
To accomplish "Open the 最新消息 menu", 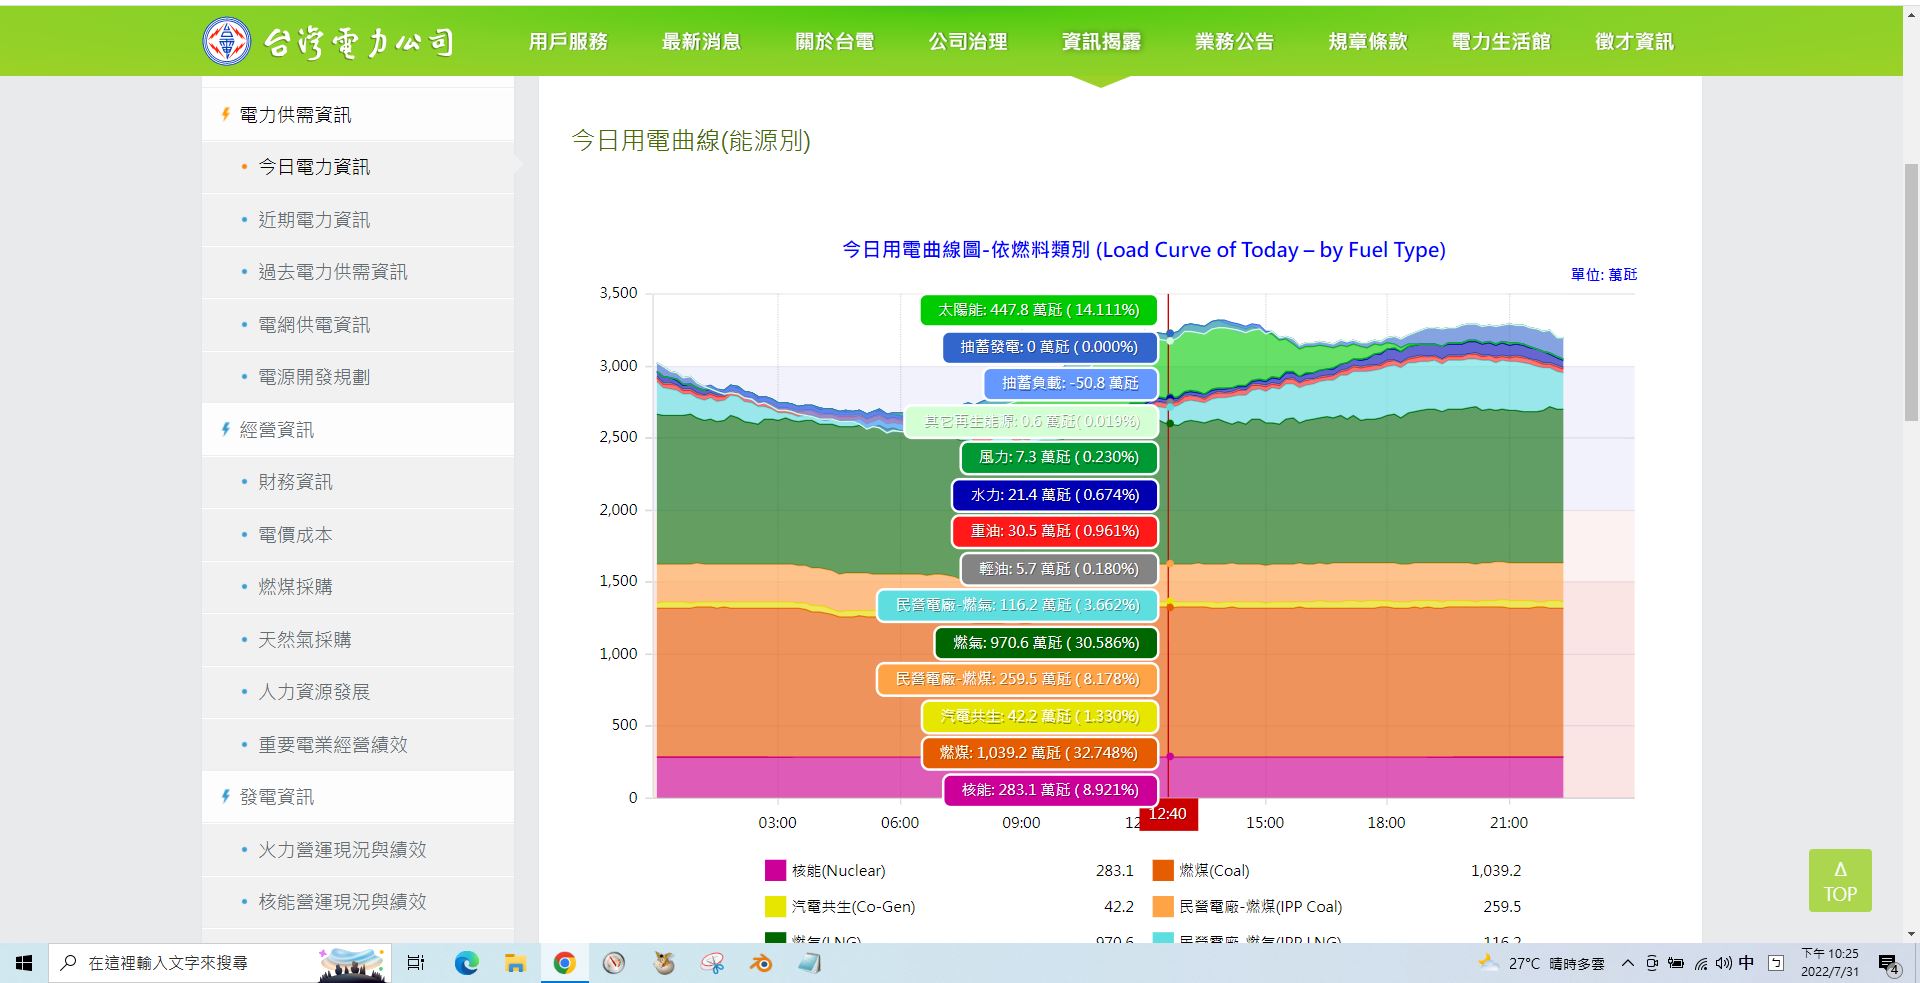I will coord(701,41).
